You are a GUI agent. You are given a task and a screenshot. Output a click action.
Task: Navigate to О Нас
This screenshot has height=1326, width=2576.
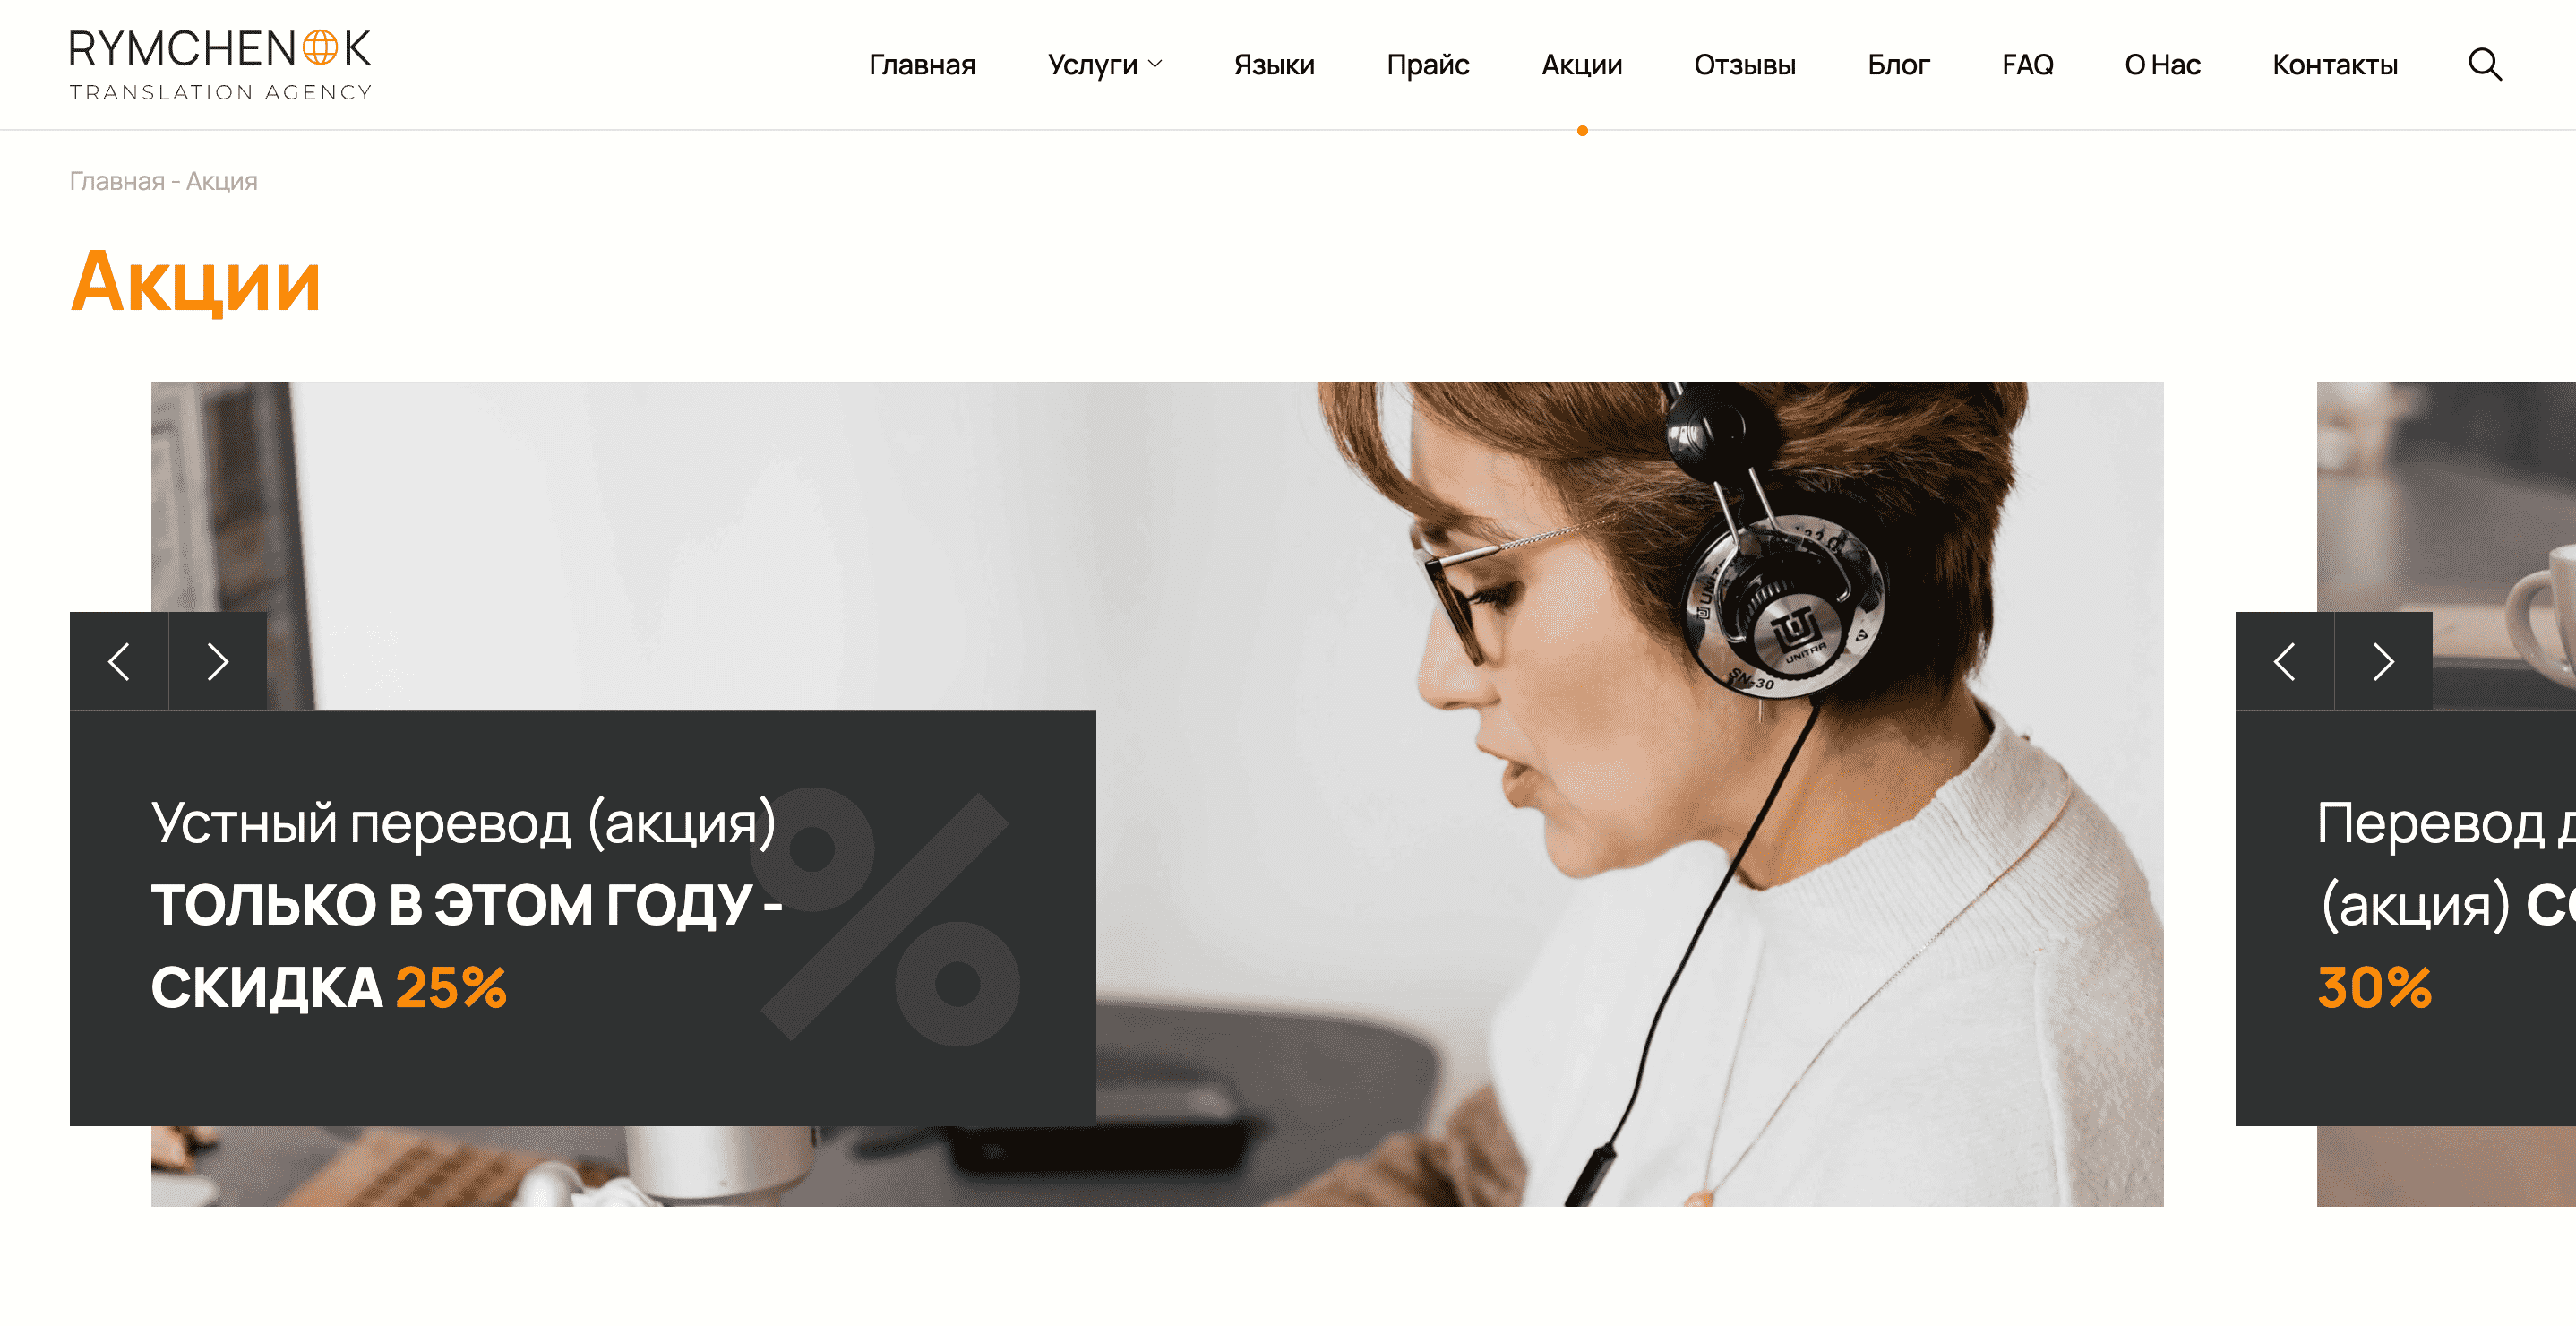point(2163,65)
